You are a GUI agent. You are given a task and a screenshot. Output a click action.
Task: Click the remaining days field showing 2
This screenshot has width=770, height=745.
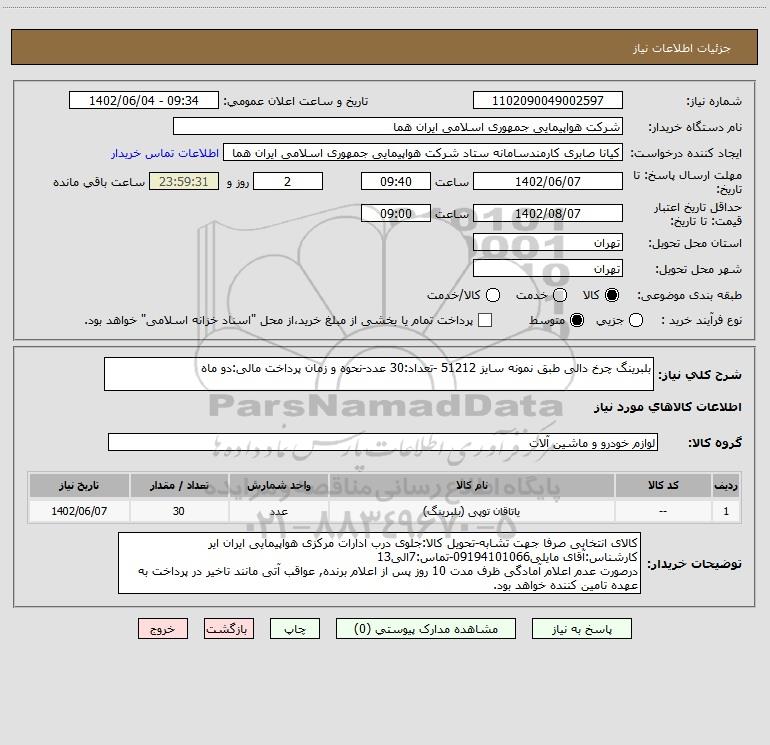[288, 181]
